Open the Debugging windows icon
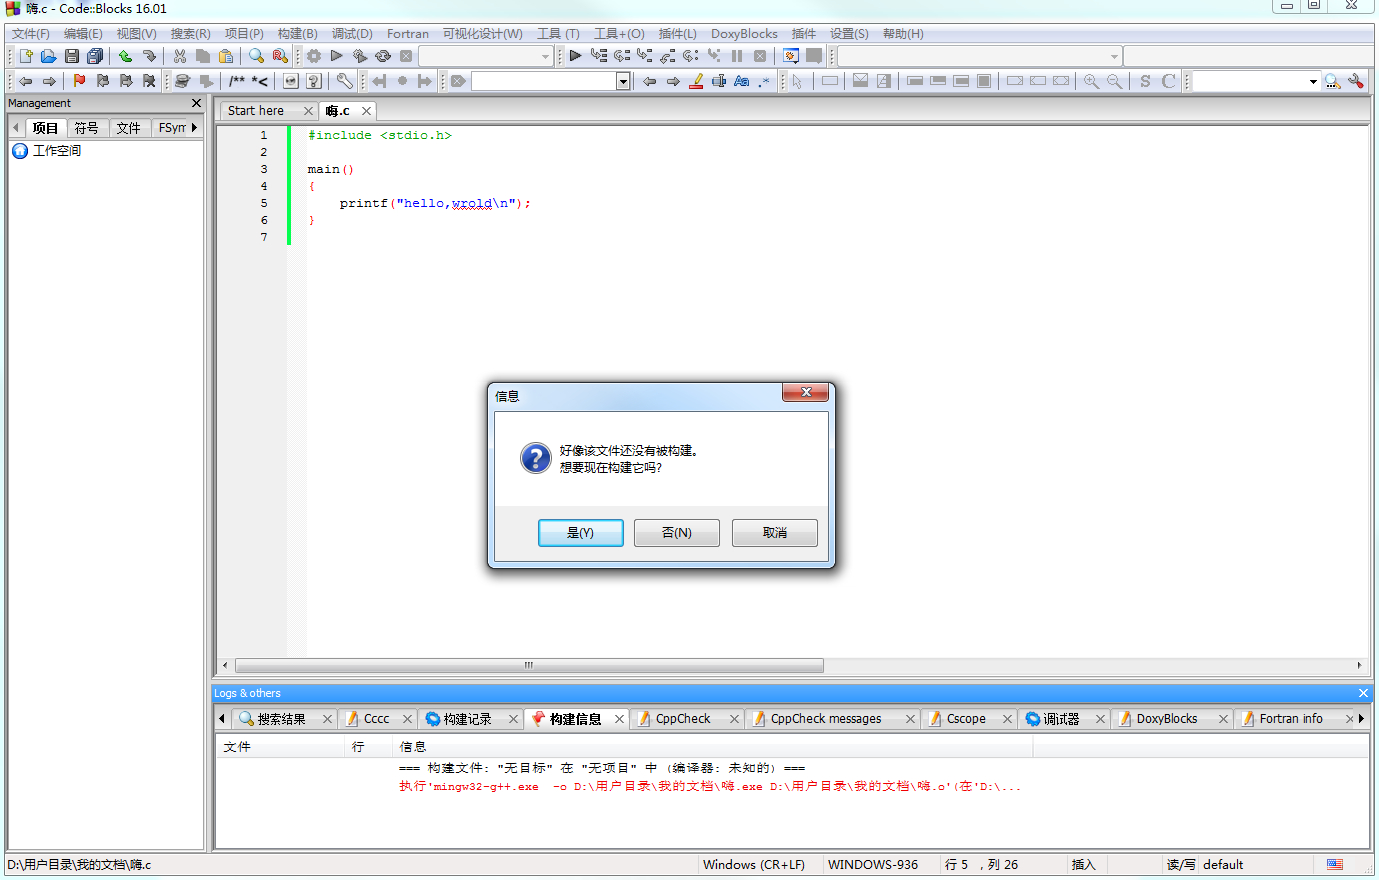This screenshot has height=880, width=1379. tap(791, 56)
